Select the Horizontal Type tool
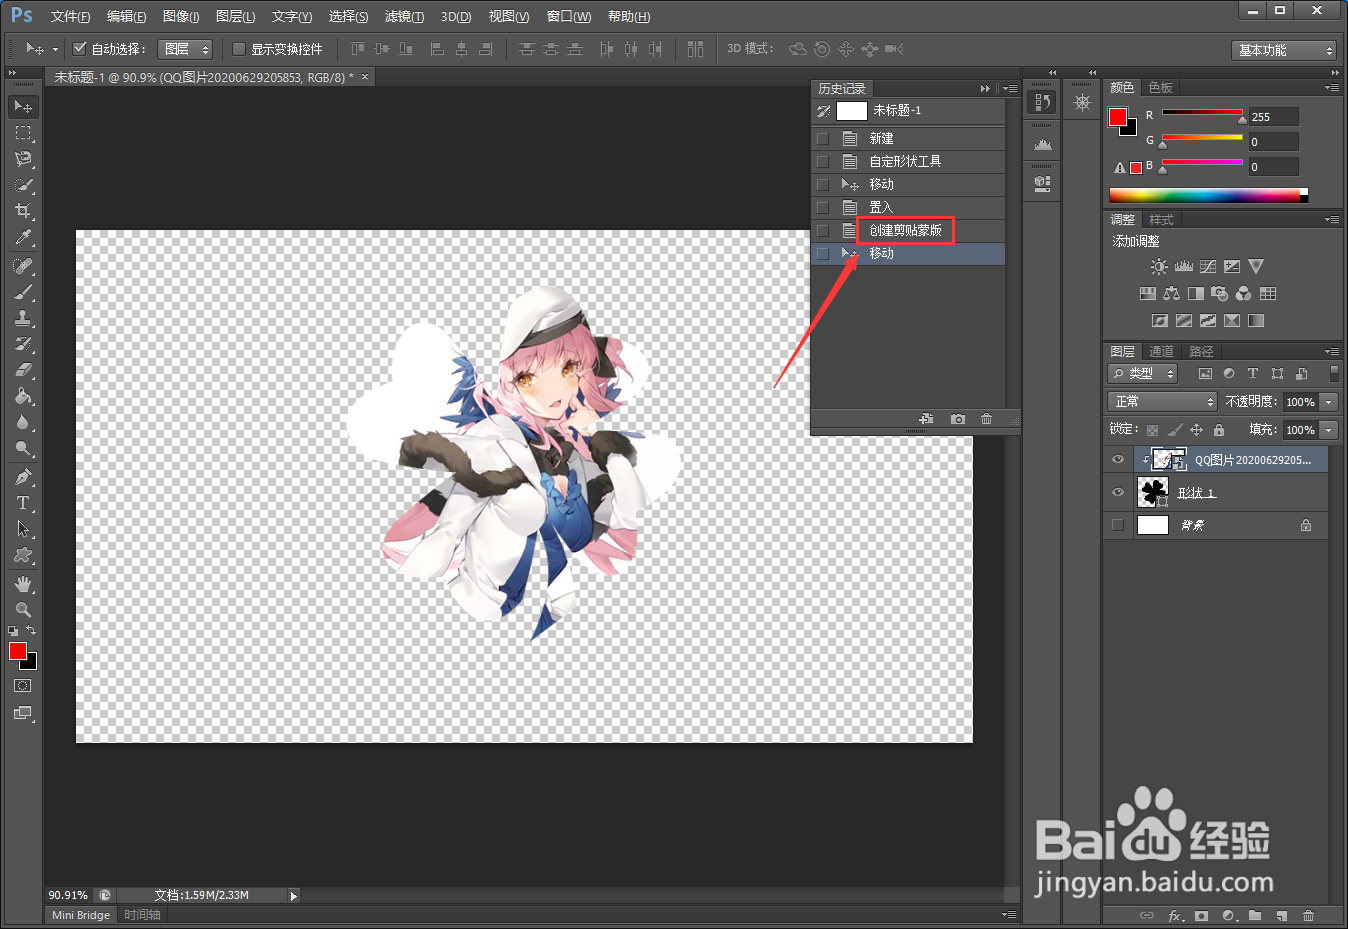Image resolution: width=1348 pixels, height=929 pixels. tap(22, 503)
